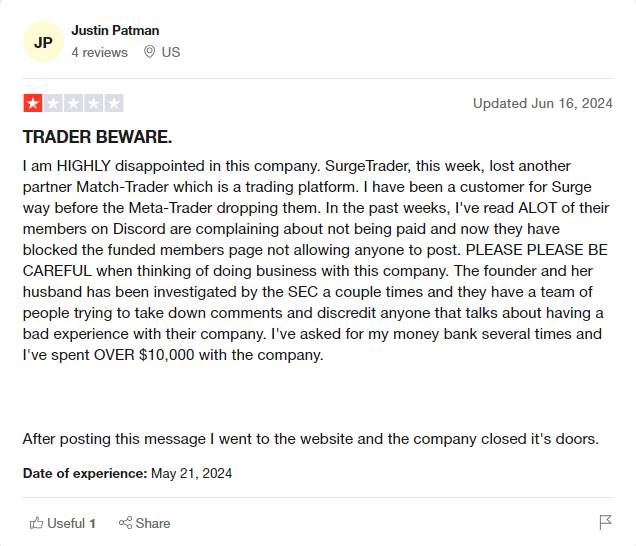Click the location pin icon

coord(149,52)
